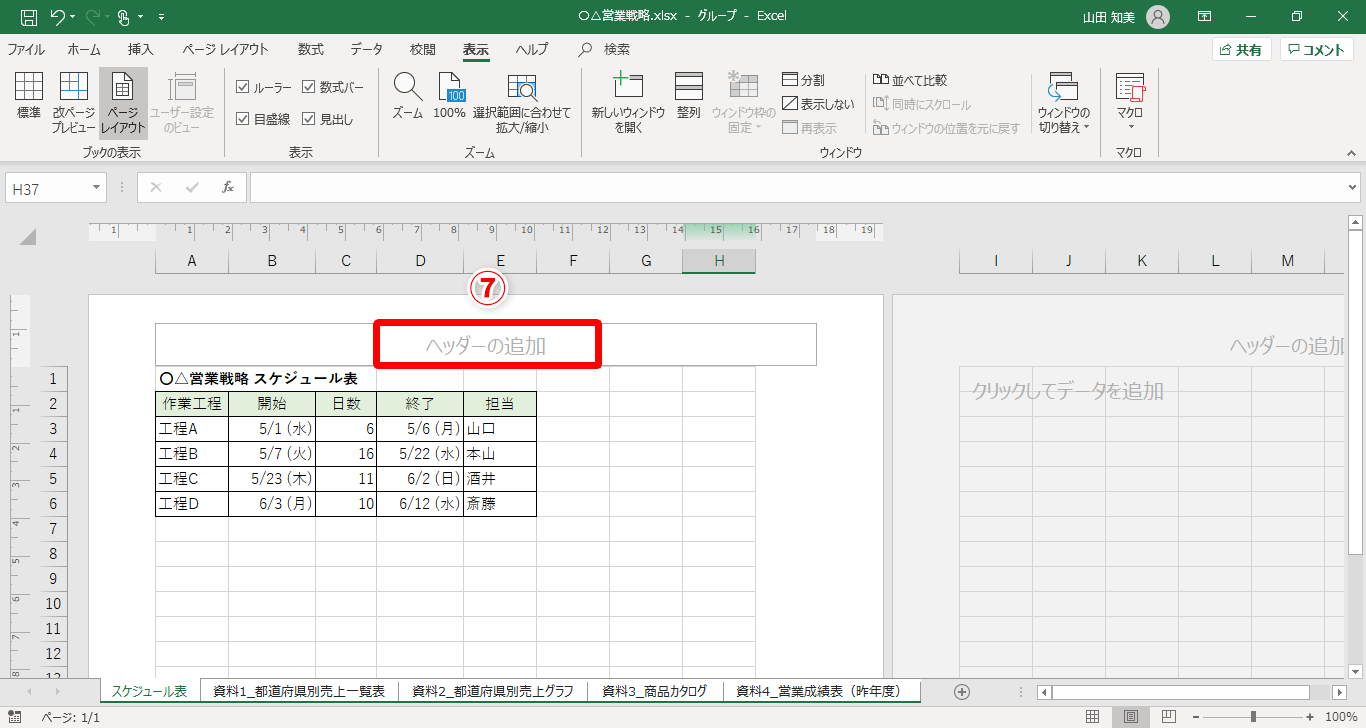
Task: Click the zoom in plus button
Action: click(x=1311, y=717)
